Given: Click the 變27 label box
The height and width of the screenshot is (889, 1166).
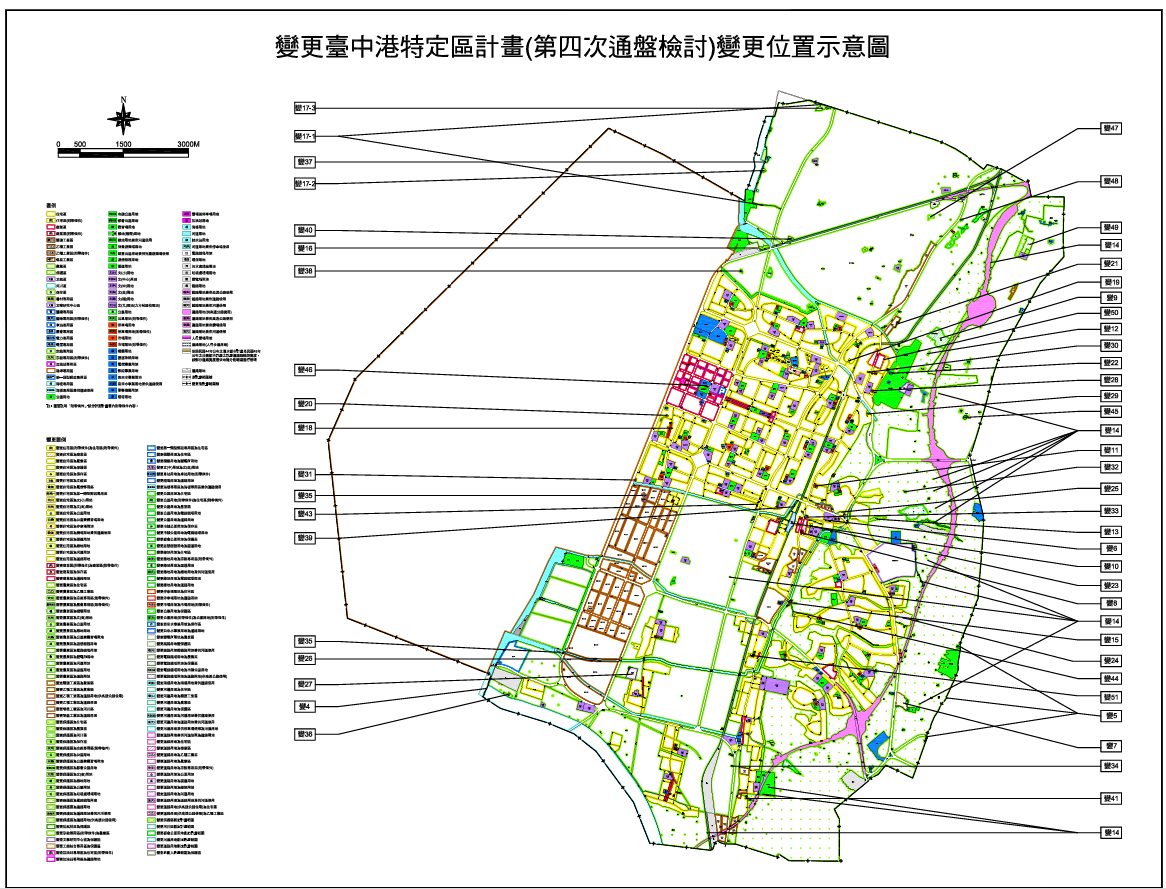Looking at the screenshot, I should click(x=306, y=685).
